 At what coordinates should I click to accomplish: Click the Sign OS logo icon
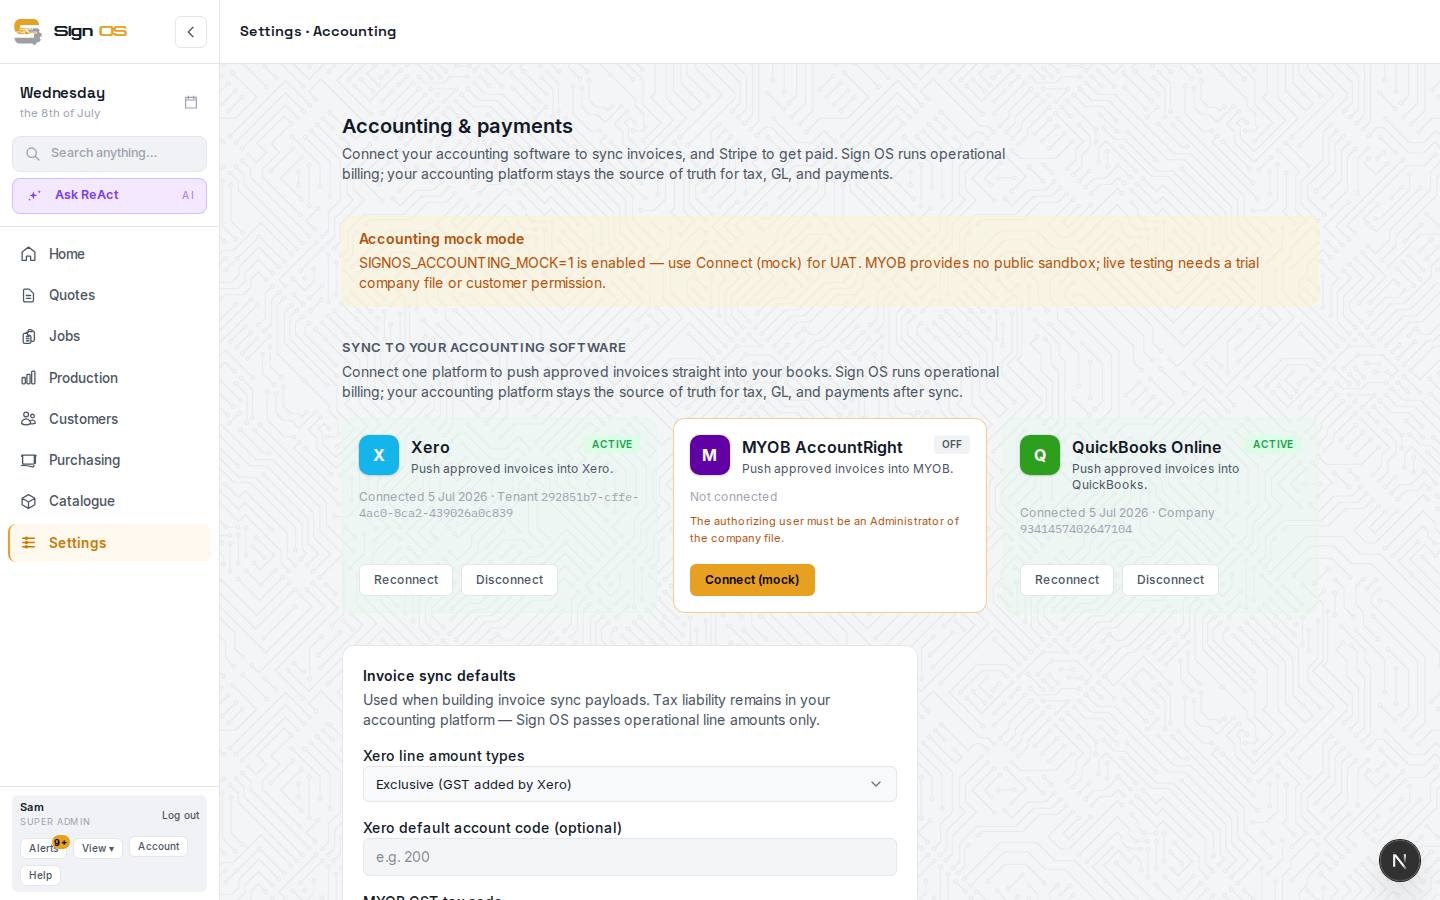(x=27, y=31)
